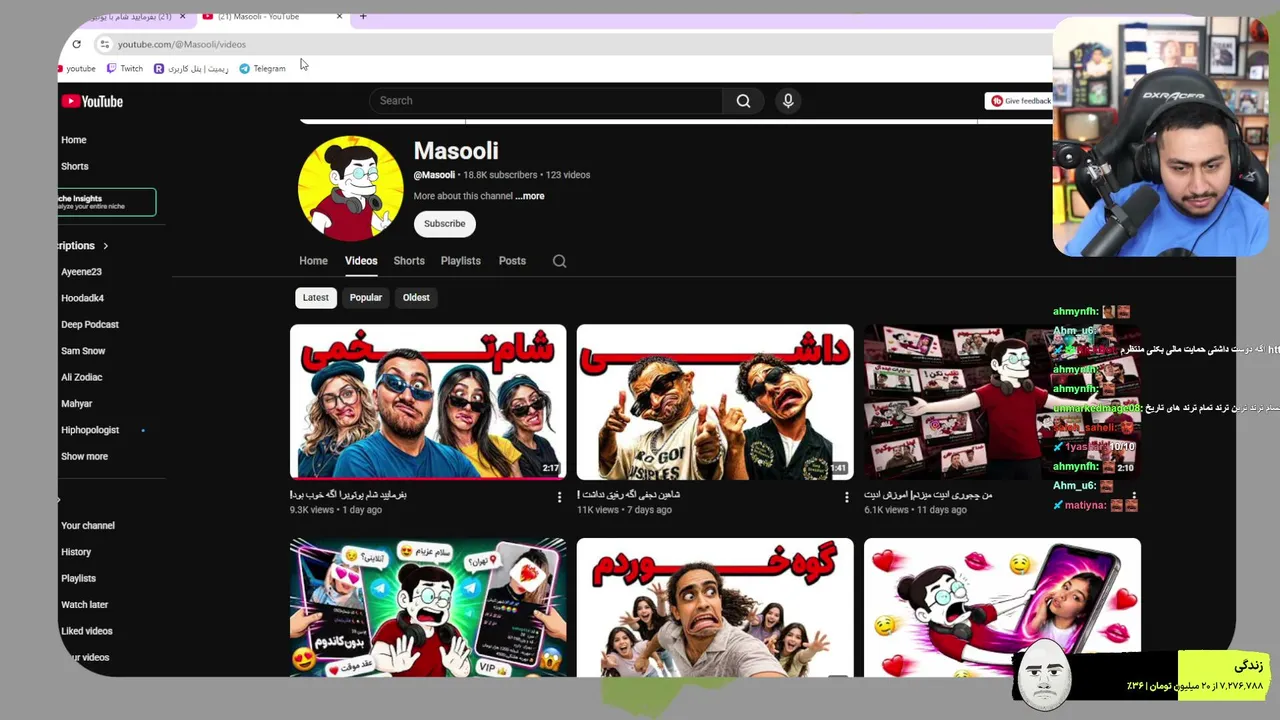Open the ریمیت پنل کاربری bookmark

coord(191,69)
